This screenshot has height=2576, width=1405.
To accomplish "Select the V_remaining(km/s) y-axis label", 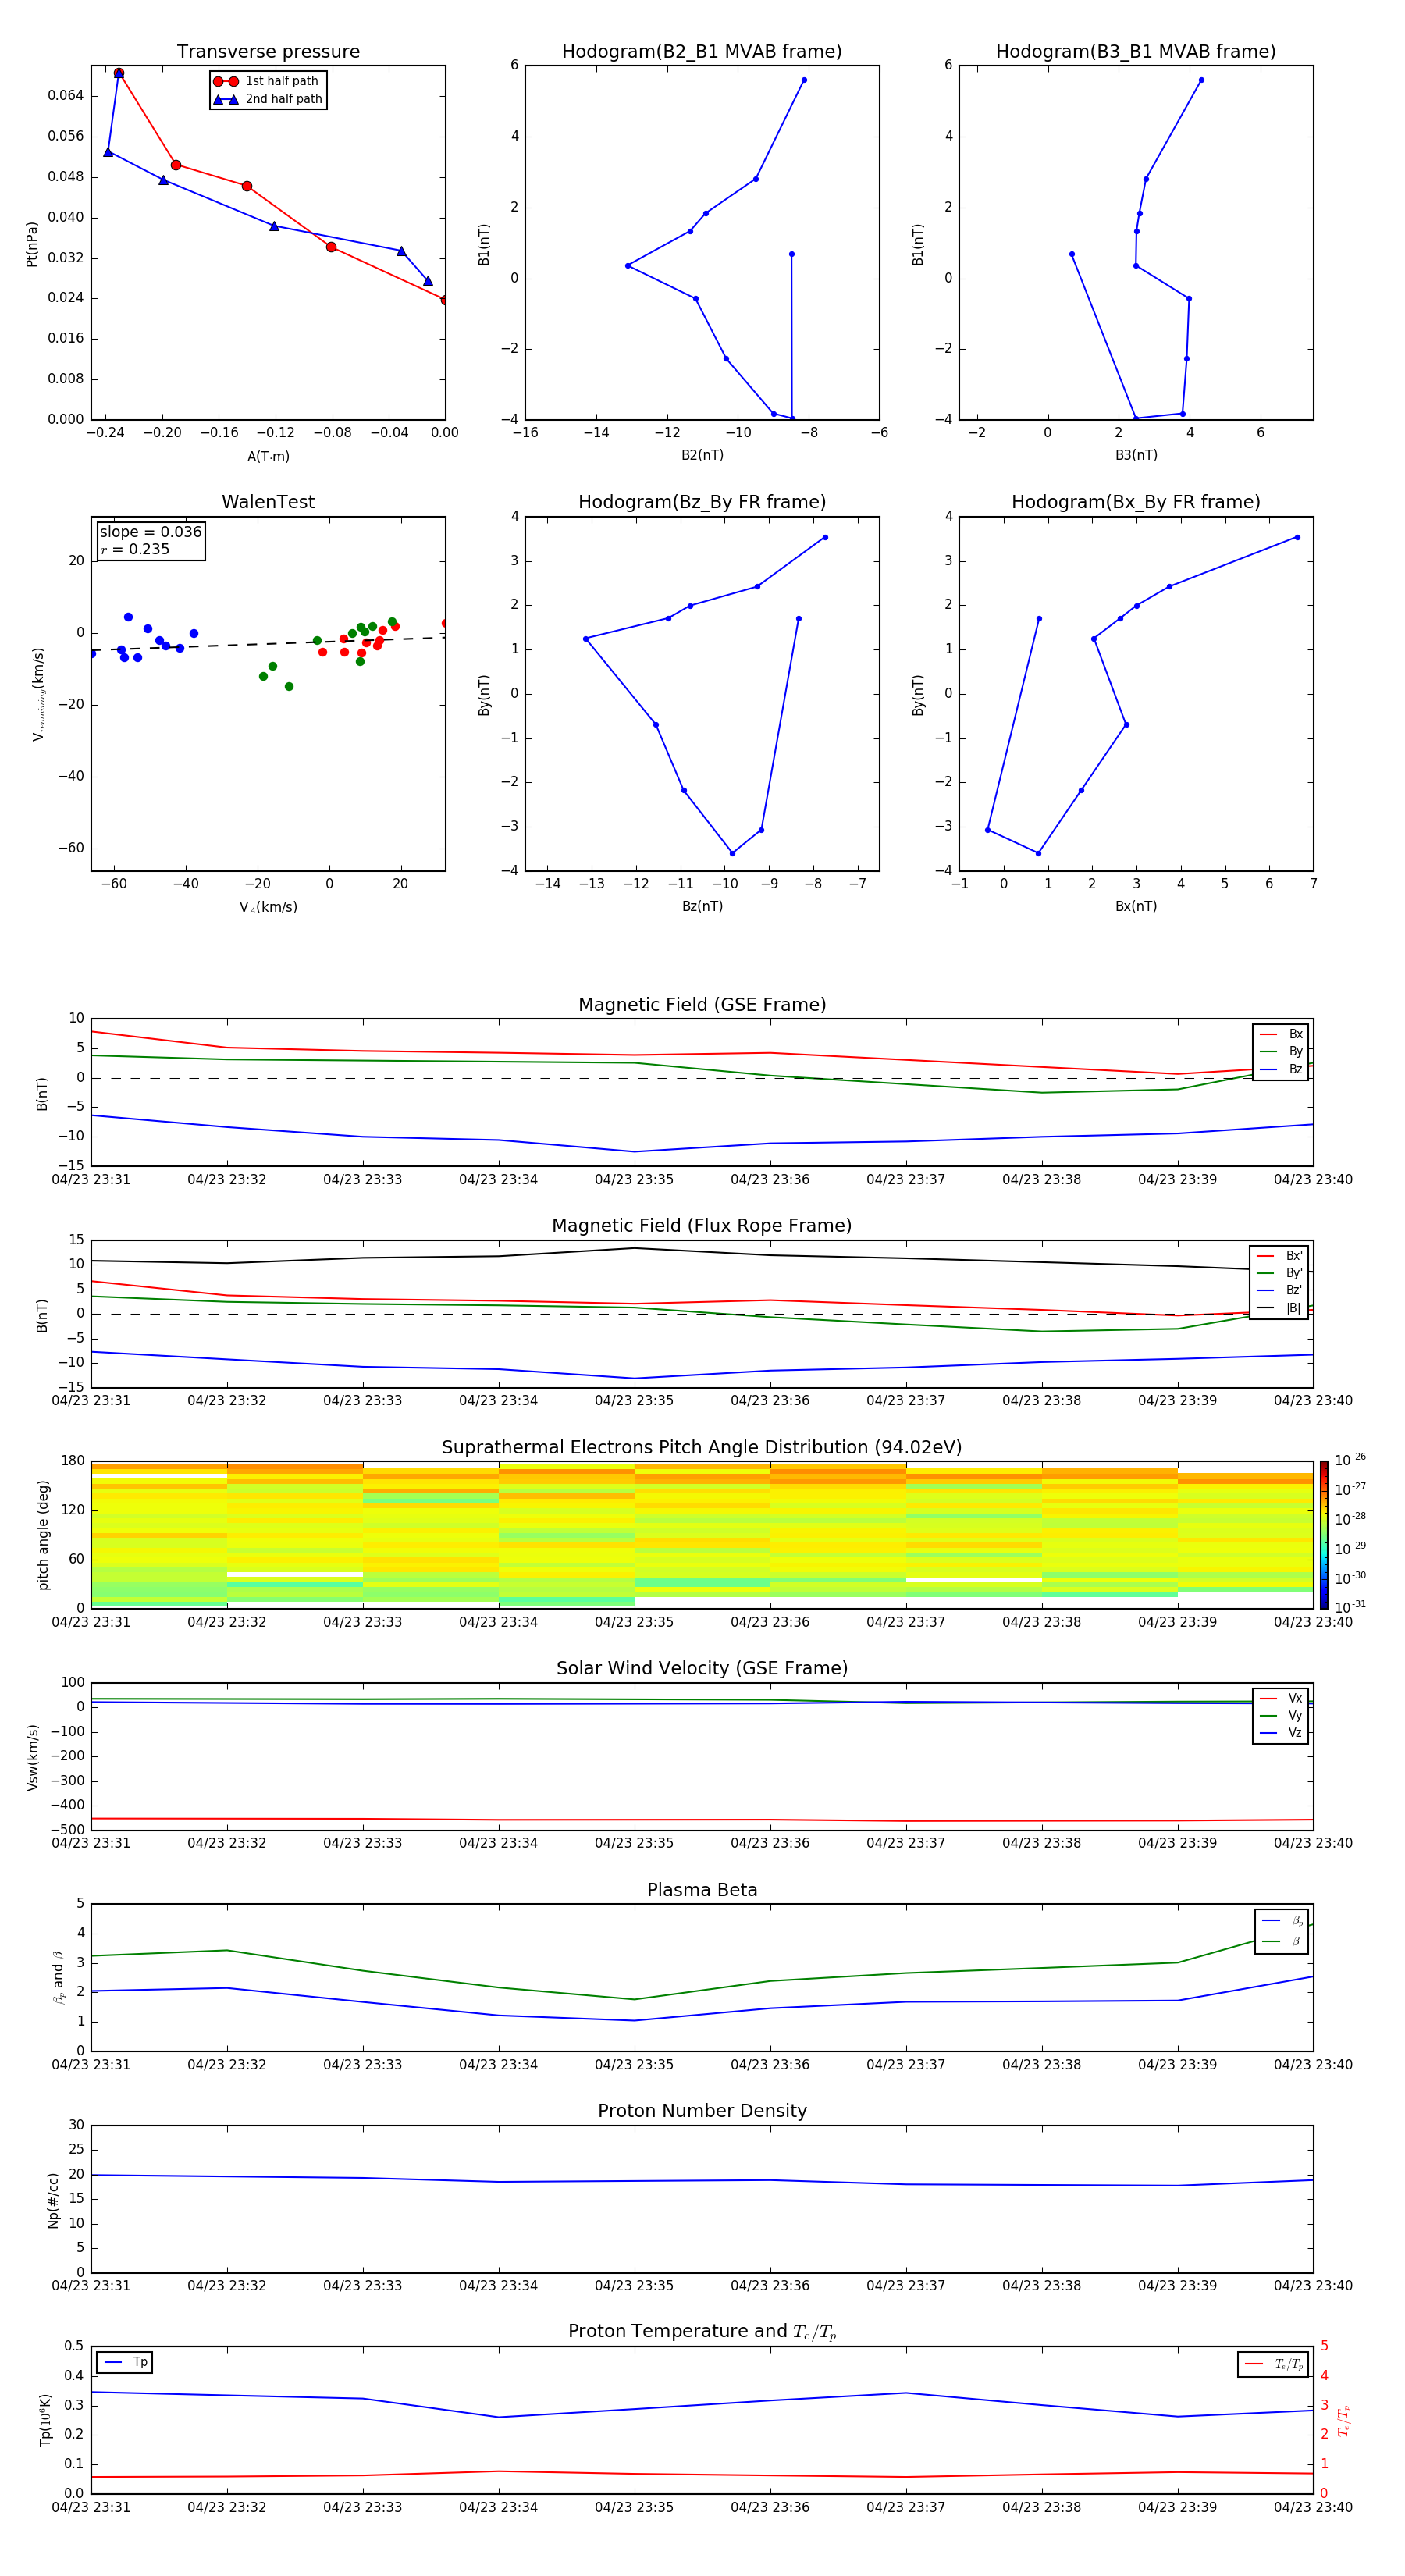I will pos(38,694).
